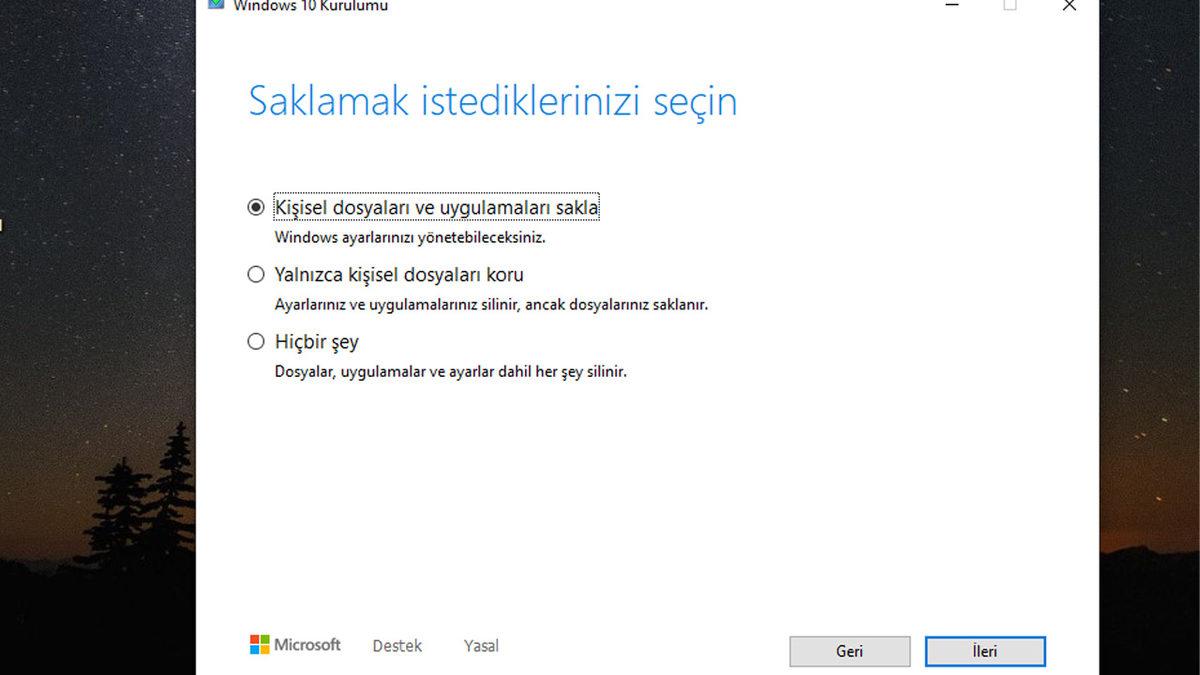
Task: Select the 'Kişisel dosyaları ve uygulamaları sakla' radio button
Action: [256, 206]
